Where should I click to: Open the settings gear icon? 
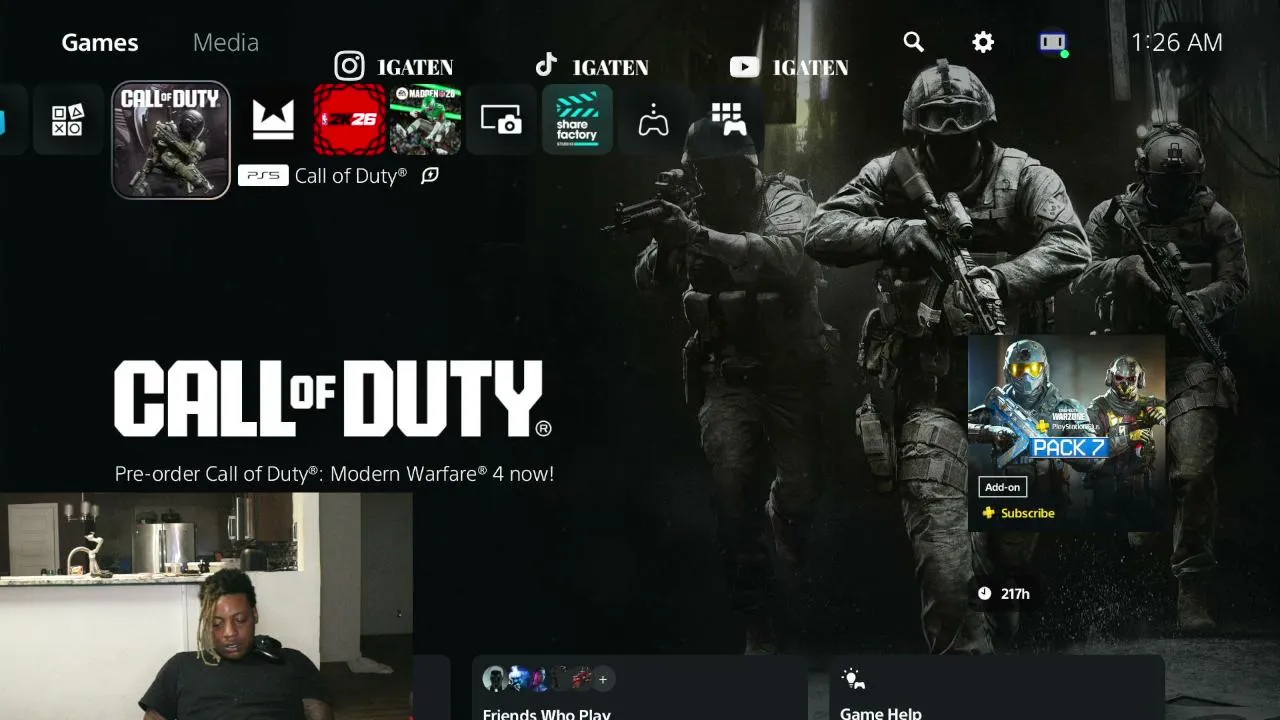[x=983, y=42]
